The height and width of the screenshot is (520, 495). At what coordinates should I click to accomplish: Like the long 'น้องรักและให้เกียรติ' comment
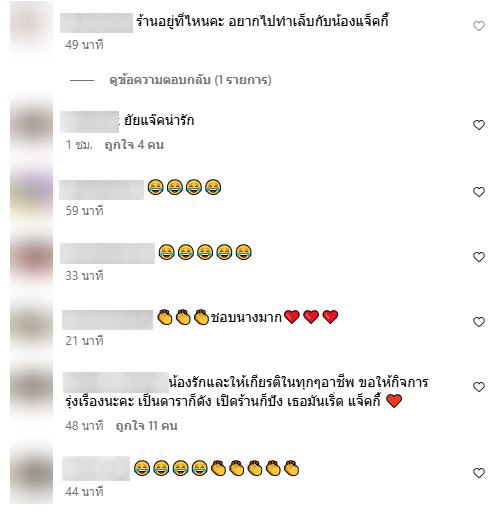479,387
